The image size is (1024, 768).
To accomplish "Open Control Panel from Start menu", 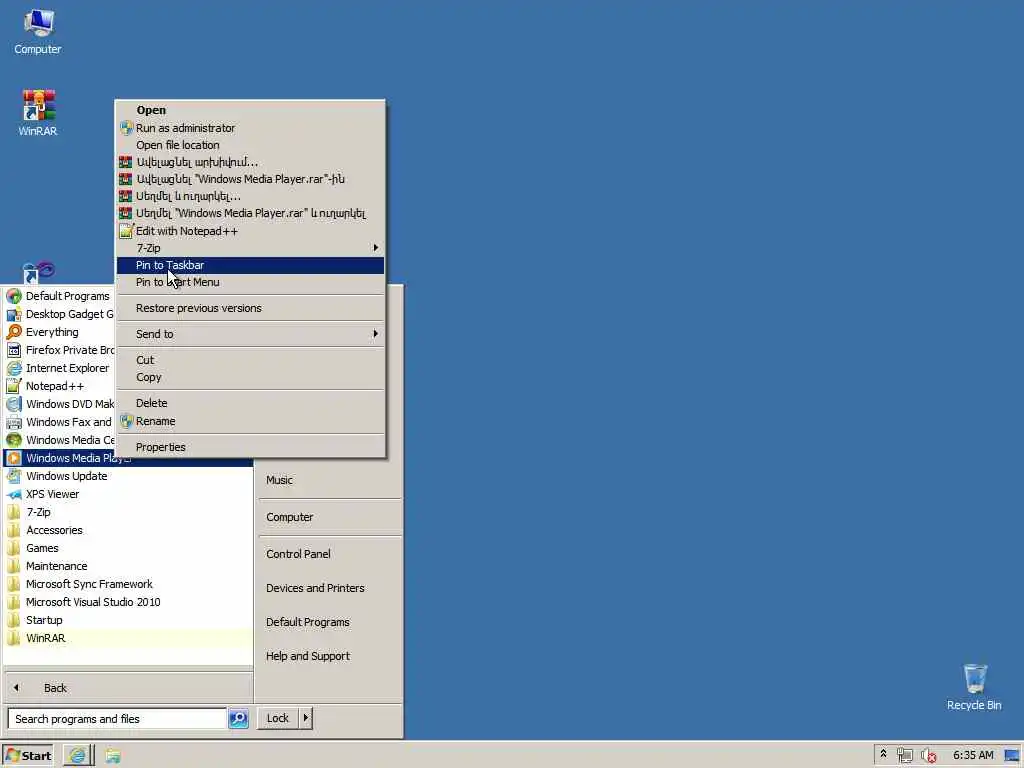I will click(330, 554).
